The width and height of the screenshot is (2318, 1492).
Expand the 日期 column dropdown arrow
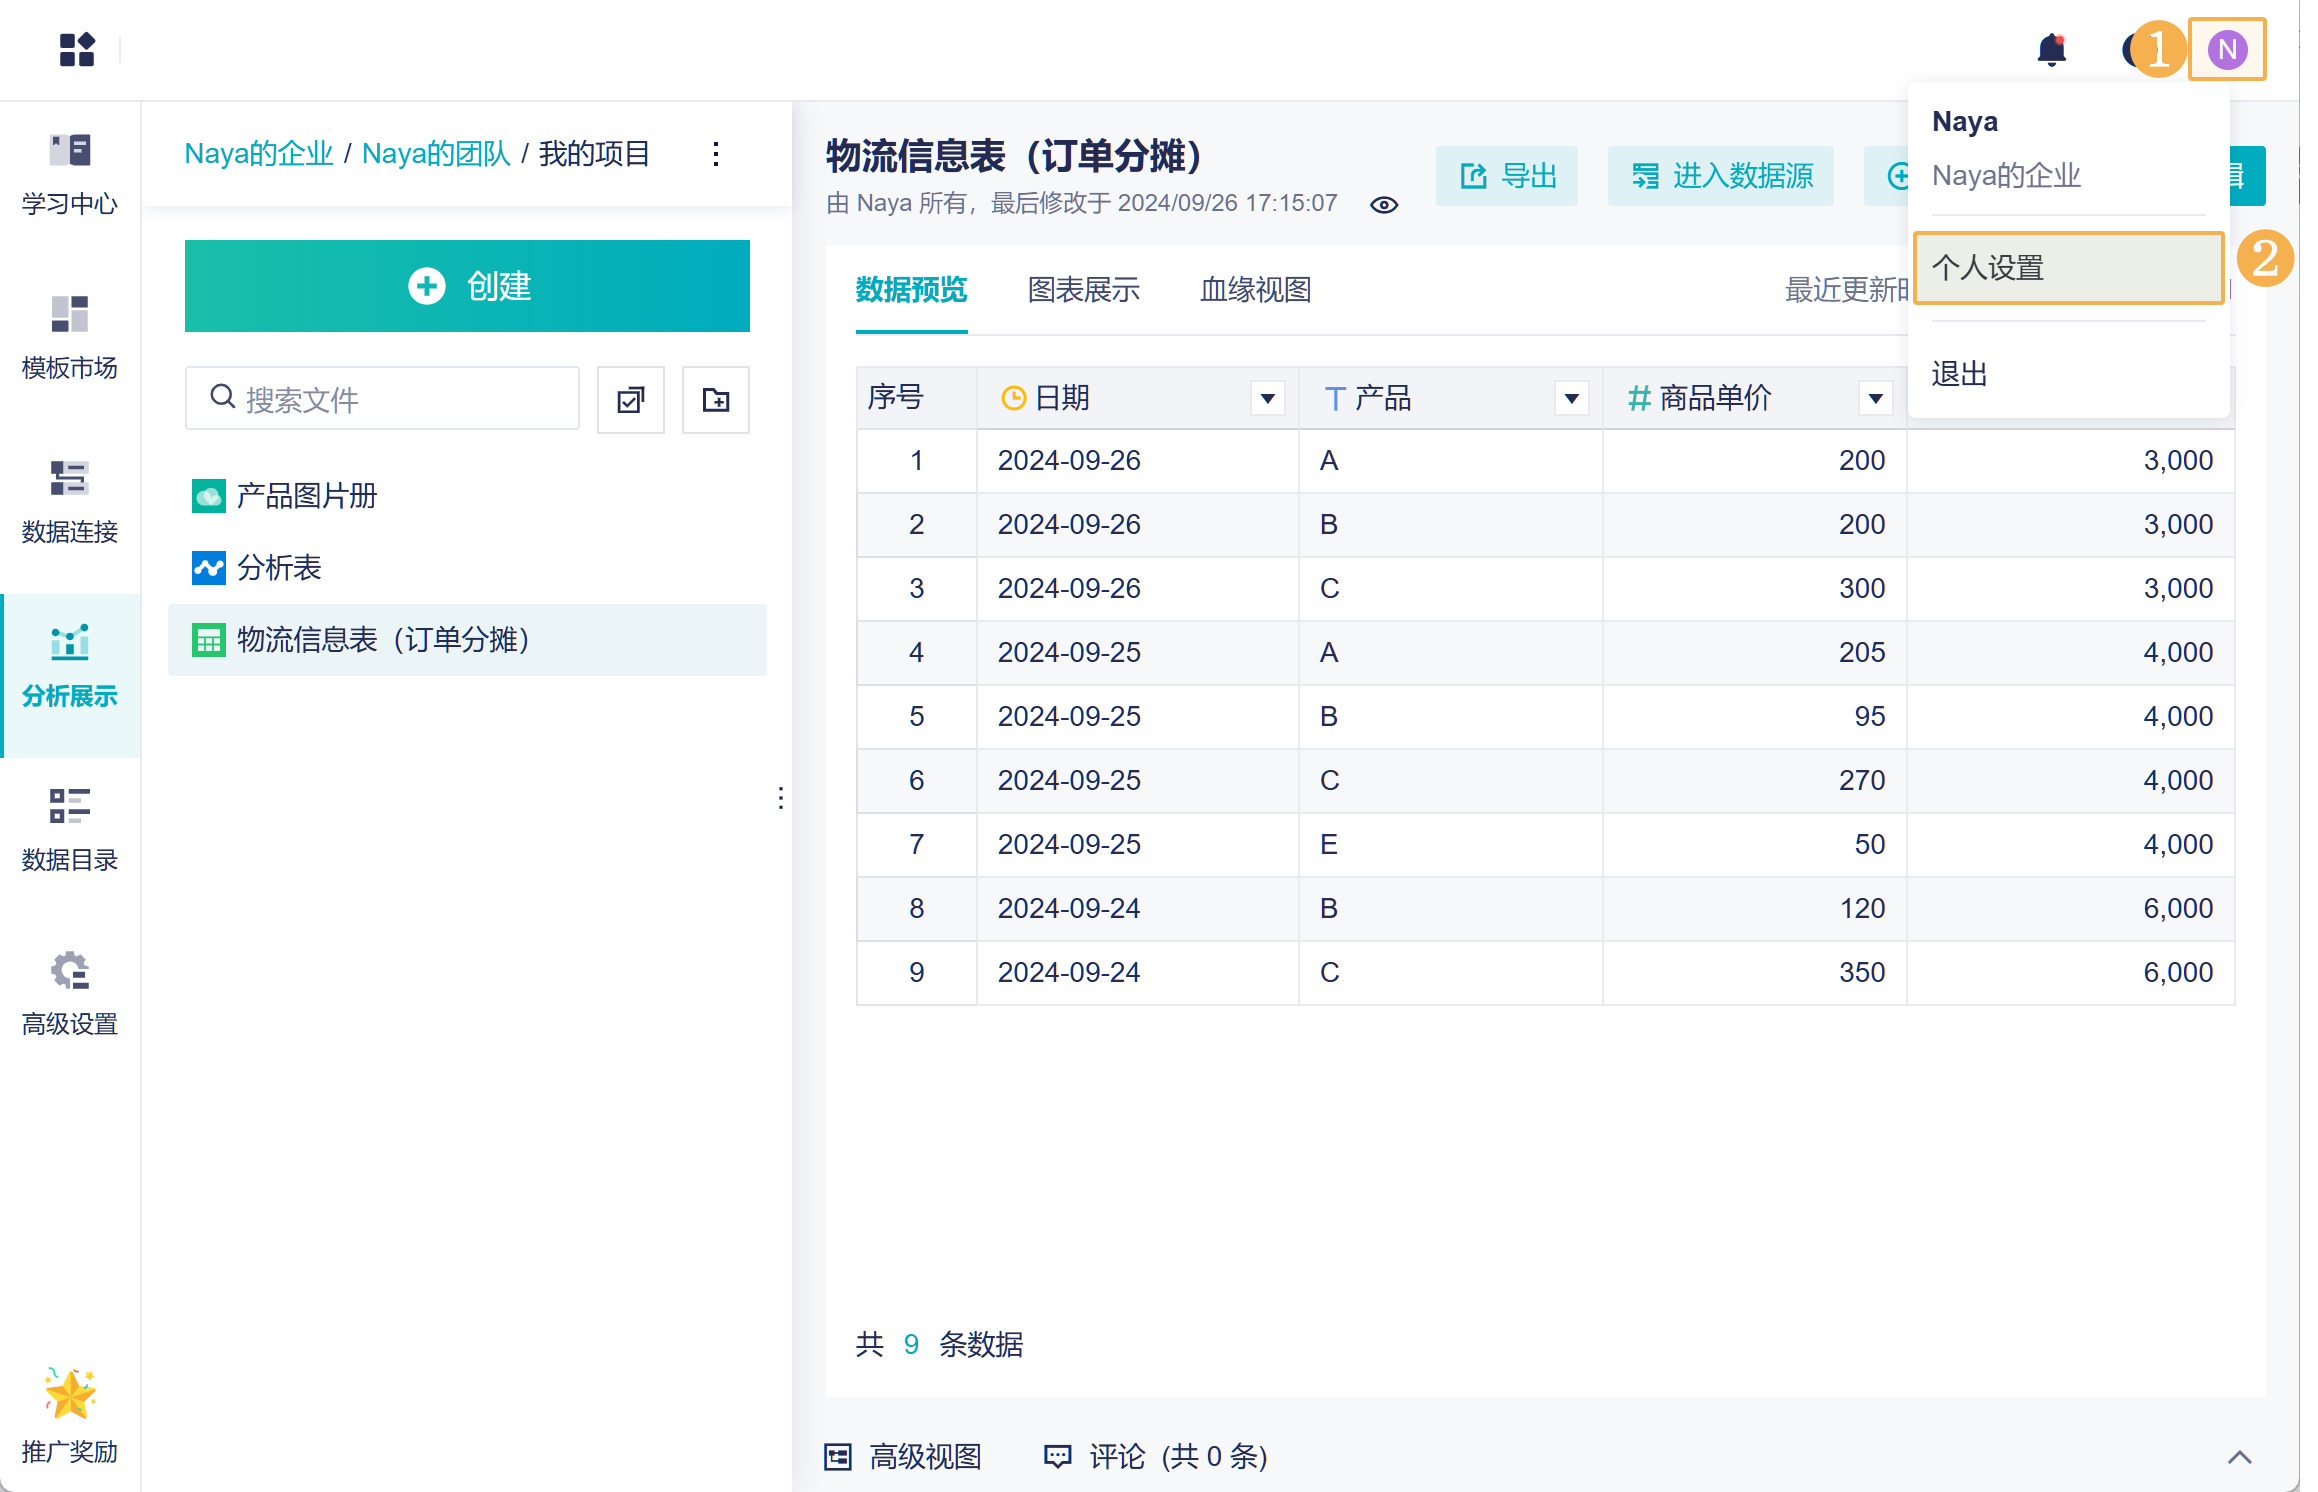point(1267,399)
